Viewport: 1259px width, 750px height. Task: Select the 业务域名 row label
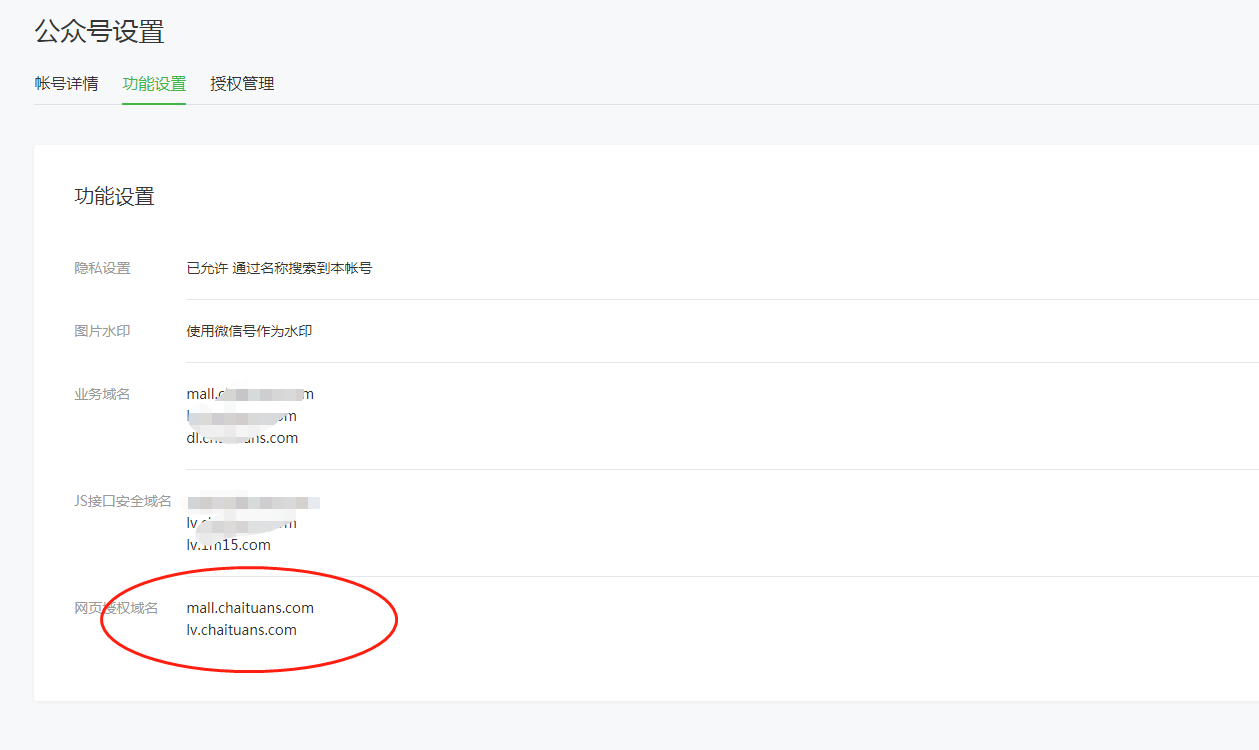coord(102,394)
